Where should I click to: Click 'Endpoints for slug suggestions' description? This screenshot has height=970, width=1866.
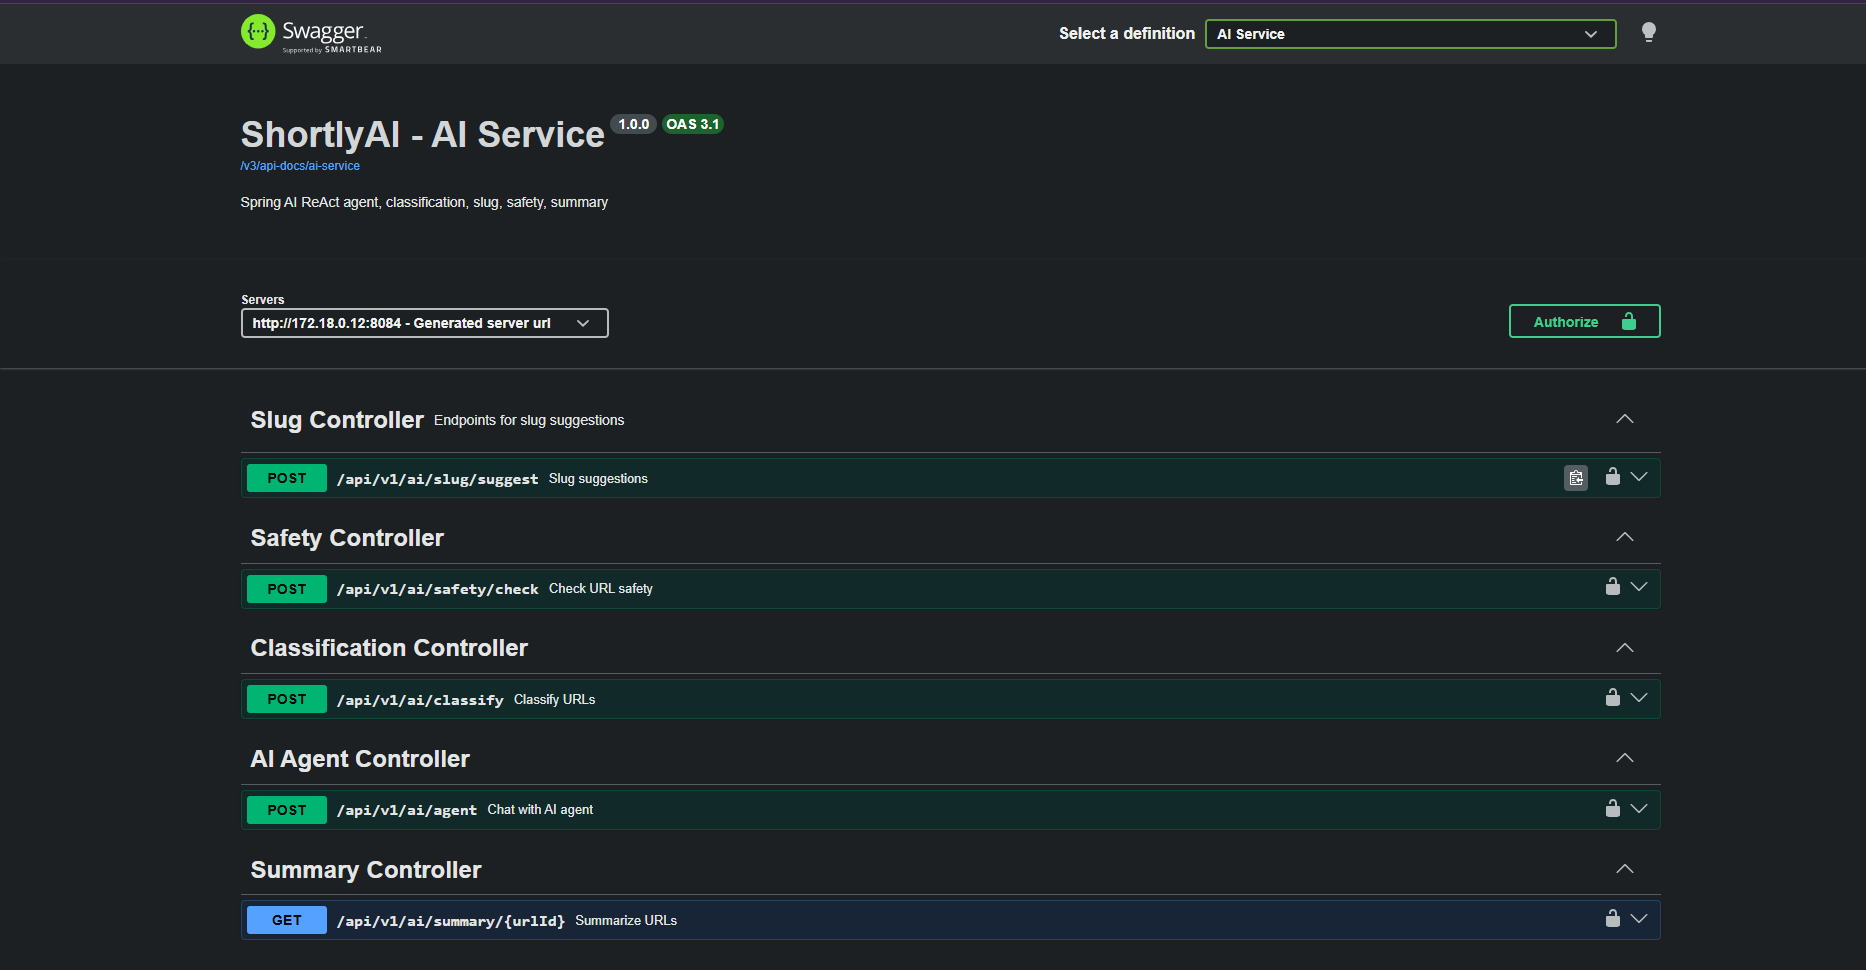[x=529, y=420]
